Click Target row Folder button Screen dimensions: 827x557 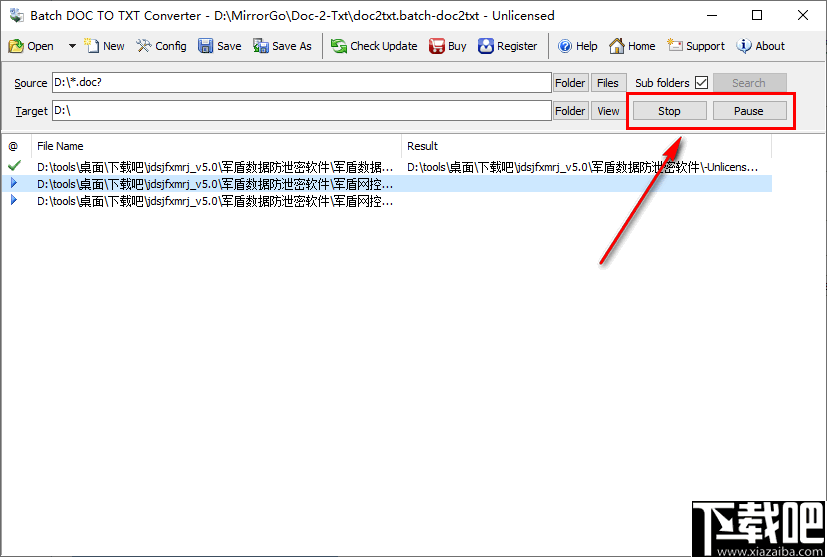[x=570, y=111]
